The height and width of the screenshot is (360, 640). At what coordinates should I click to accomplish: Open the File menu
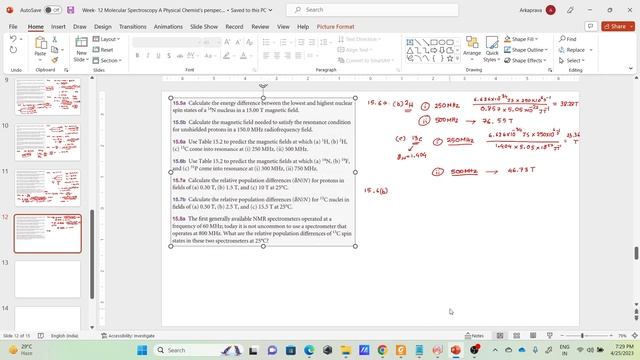click(x=13, y=27)
